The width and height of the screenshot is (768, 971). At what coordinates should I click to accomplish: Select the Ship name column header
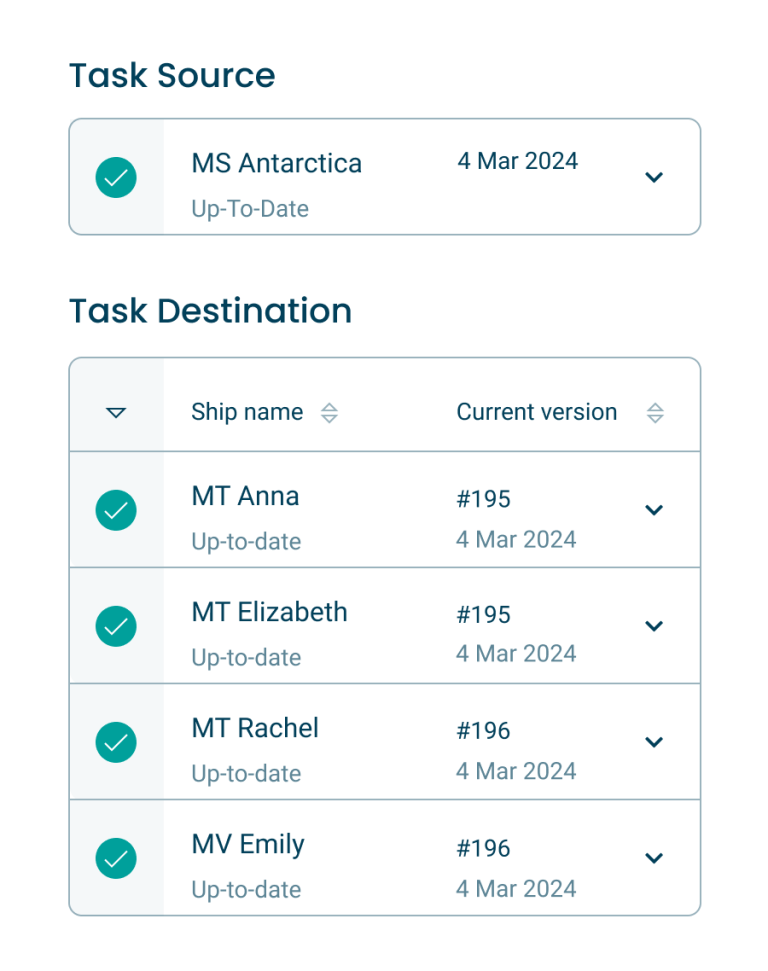click(246, 411)
